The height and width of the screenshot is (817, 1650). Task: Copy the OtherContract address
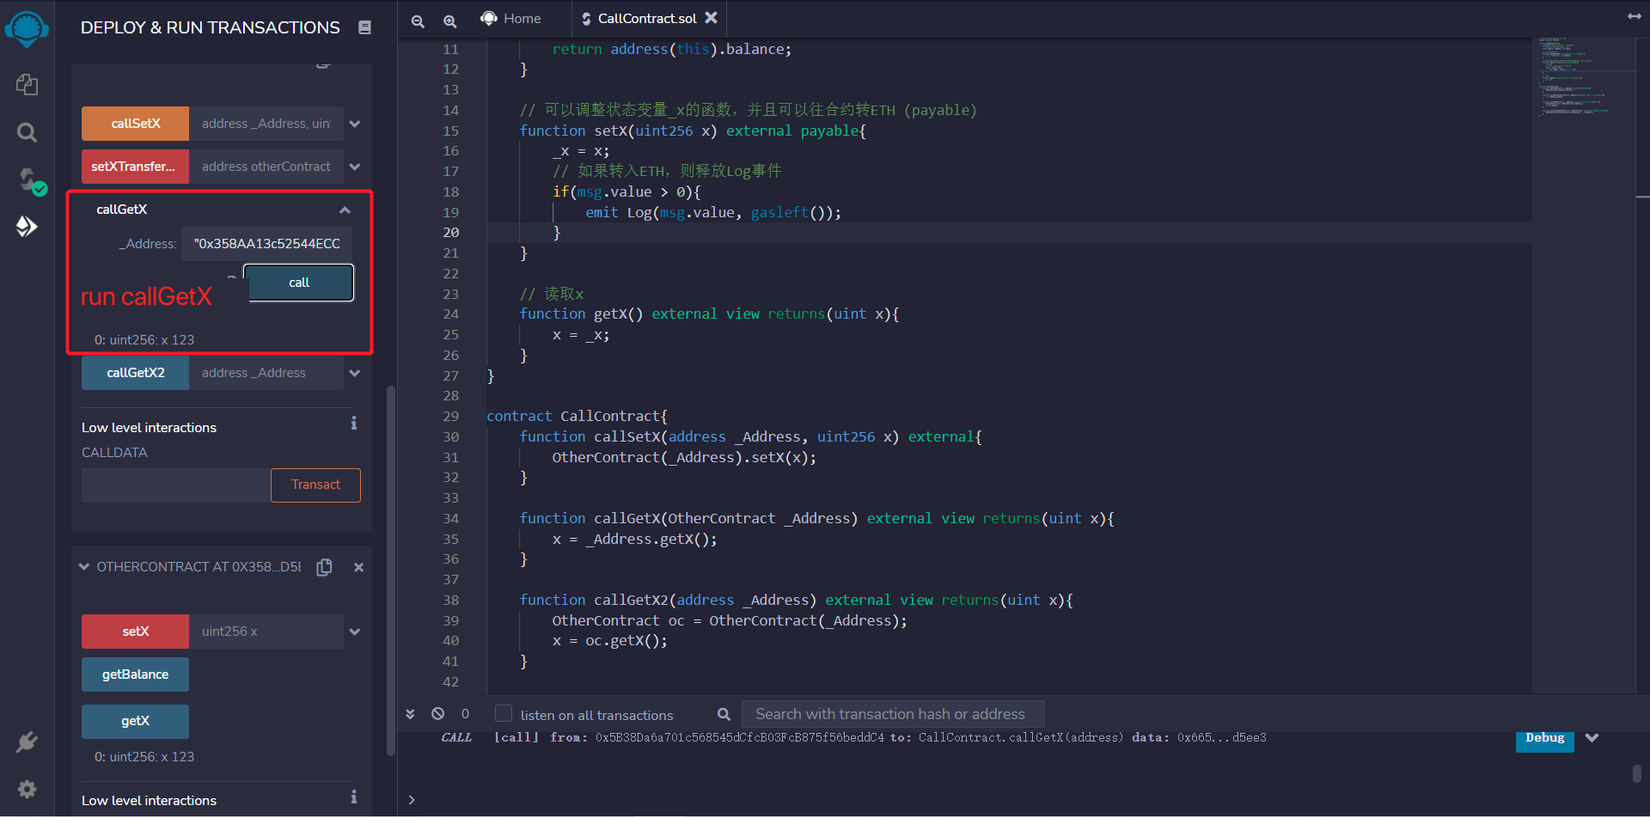(324, 567)
